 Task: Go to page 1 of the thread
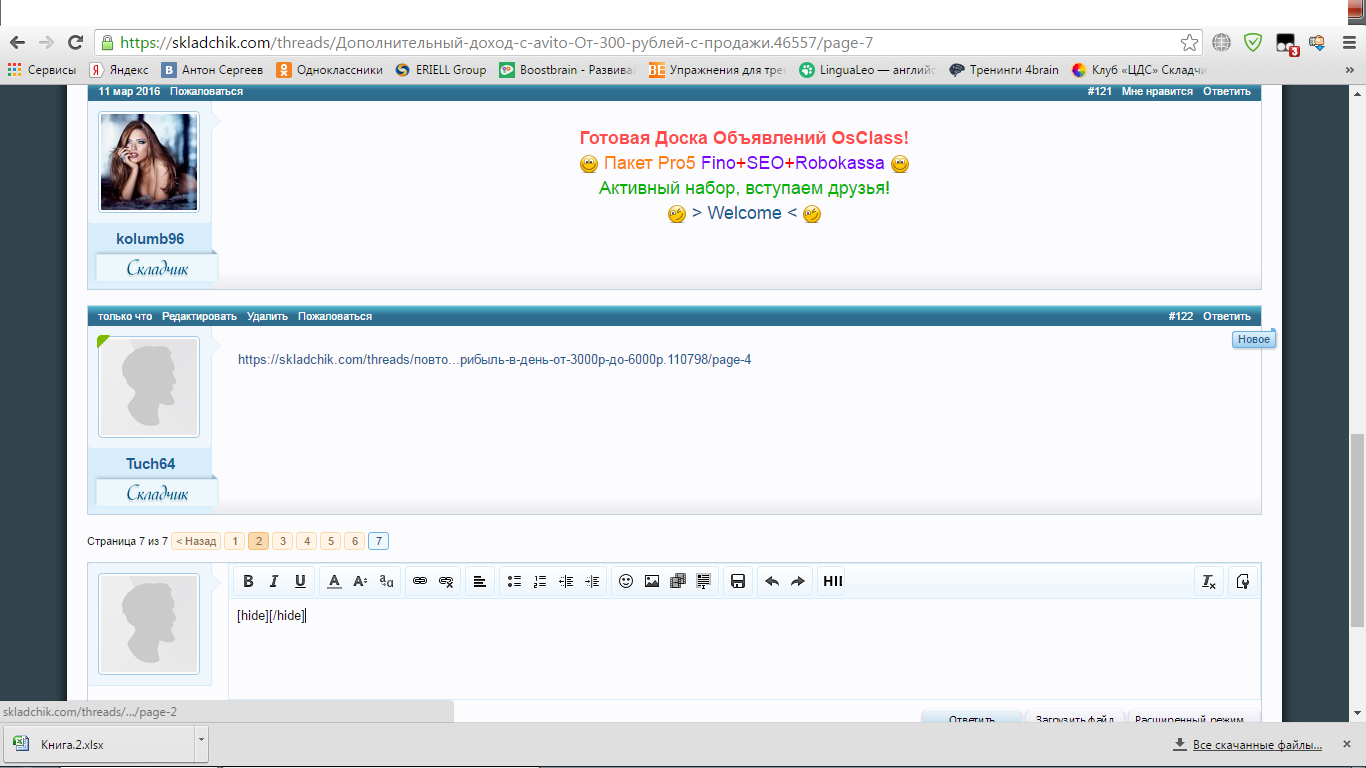[233, 541]
